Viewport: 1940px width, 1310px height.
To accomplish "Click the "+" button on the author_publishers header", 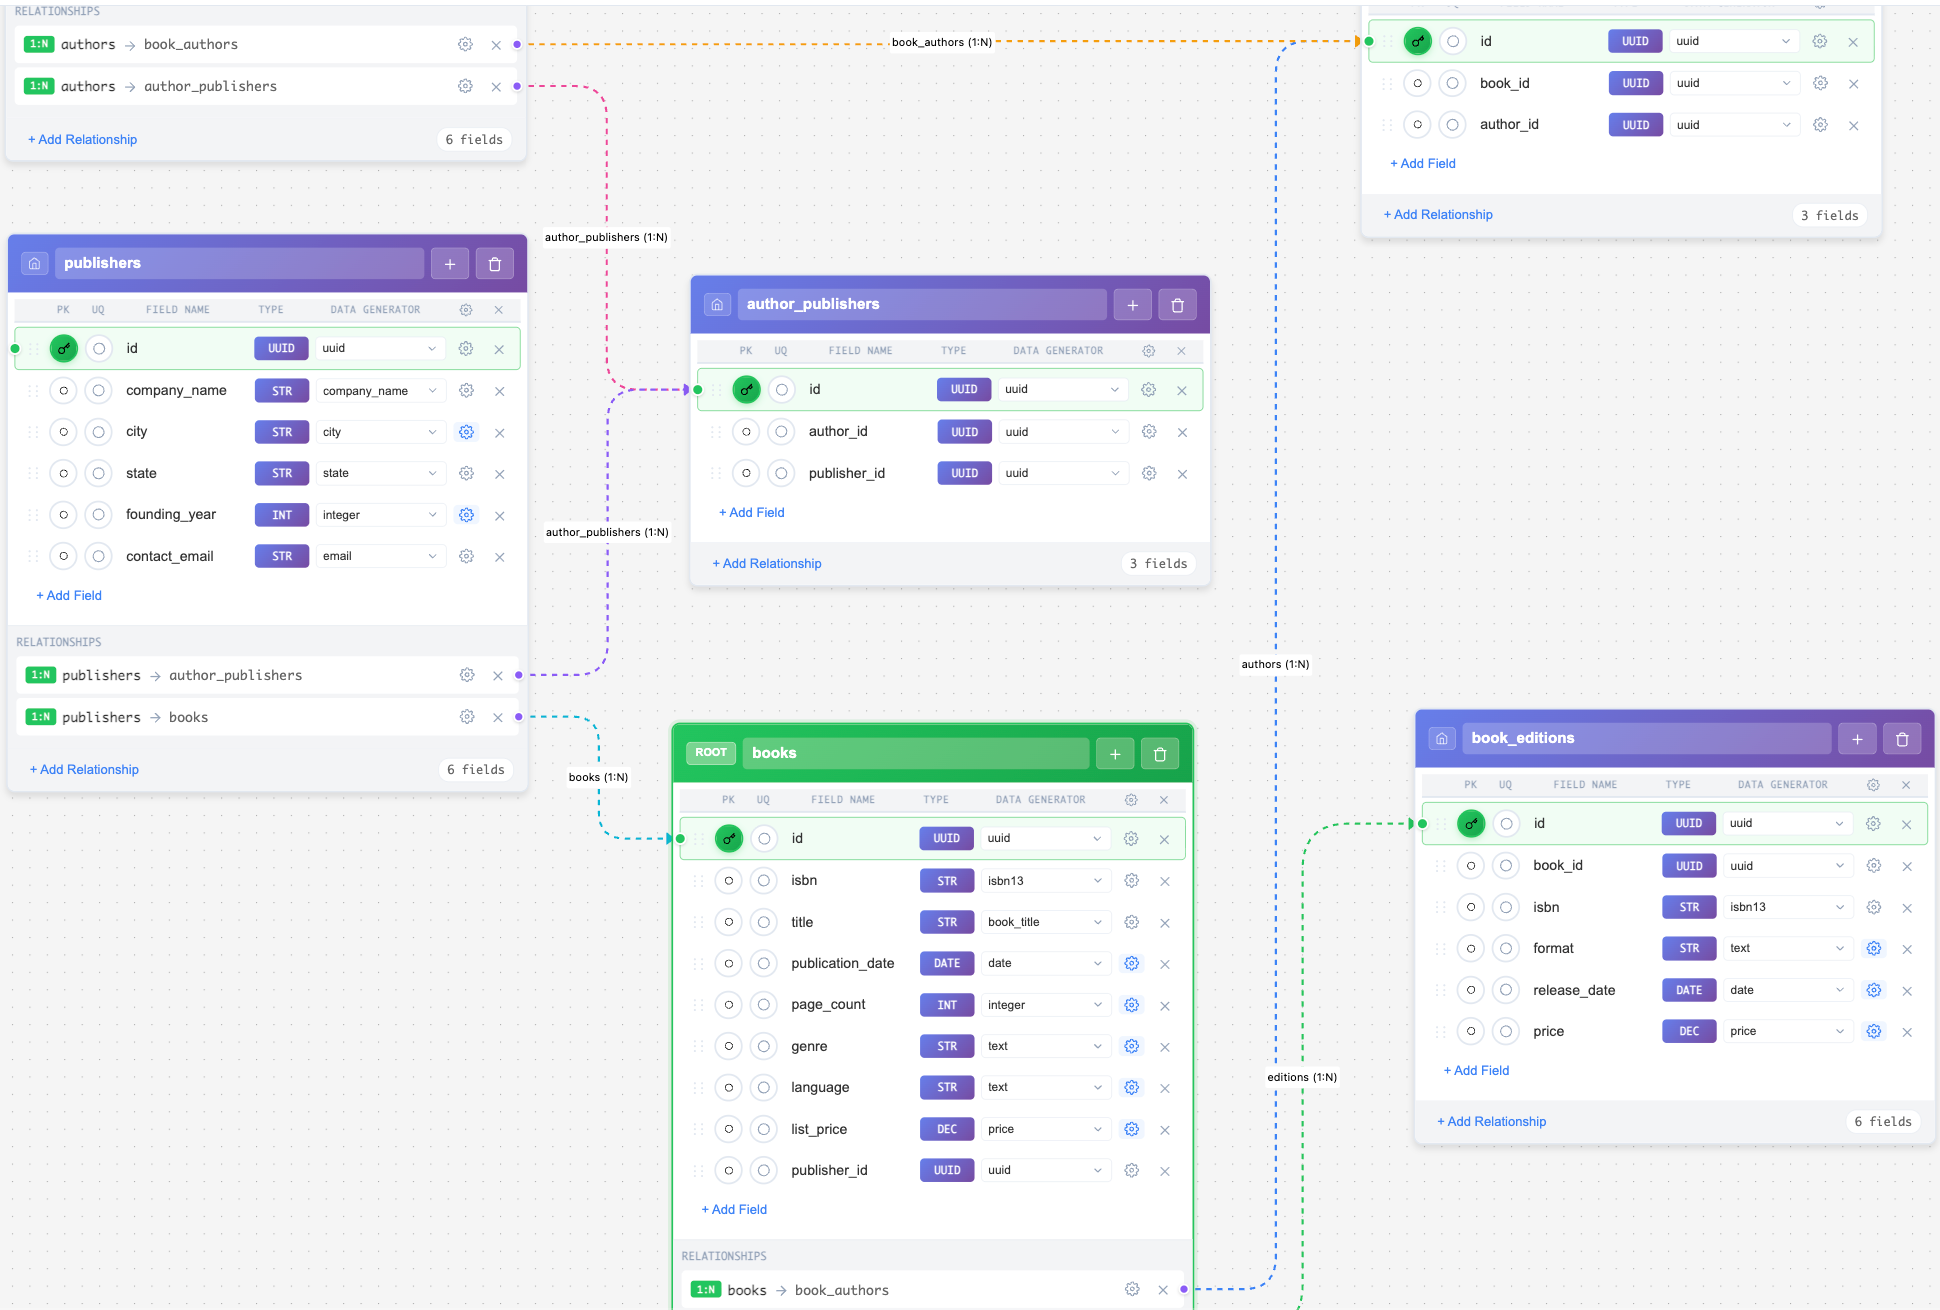I will click(1132, 304).
